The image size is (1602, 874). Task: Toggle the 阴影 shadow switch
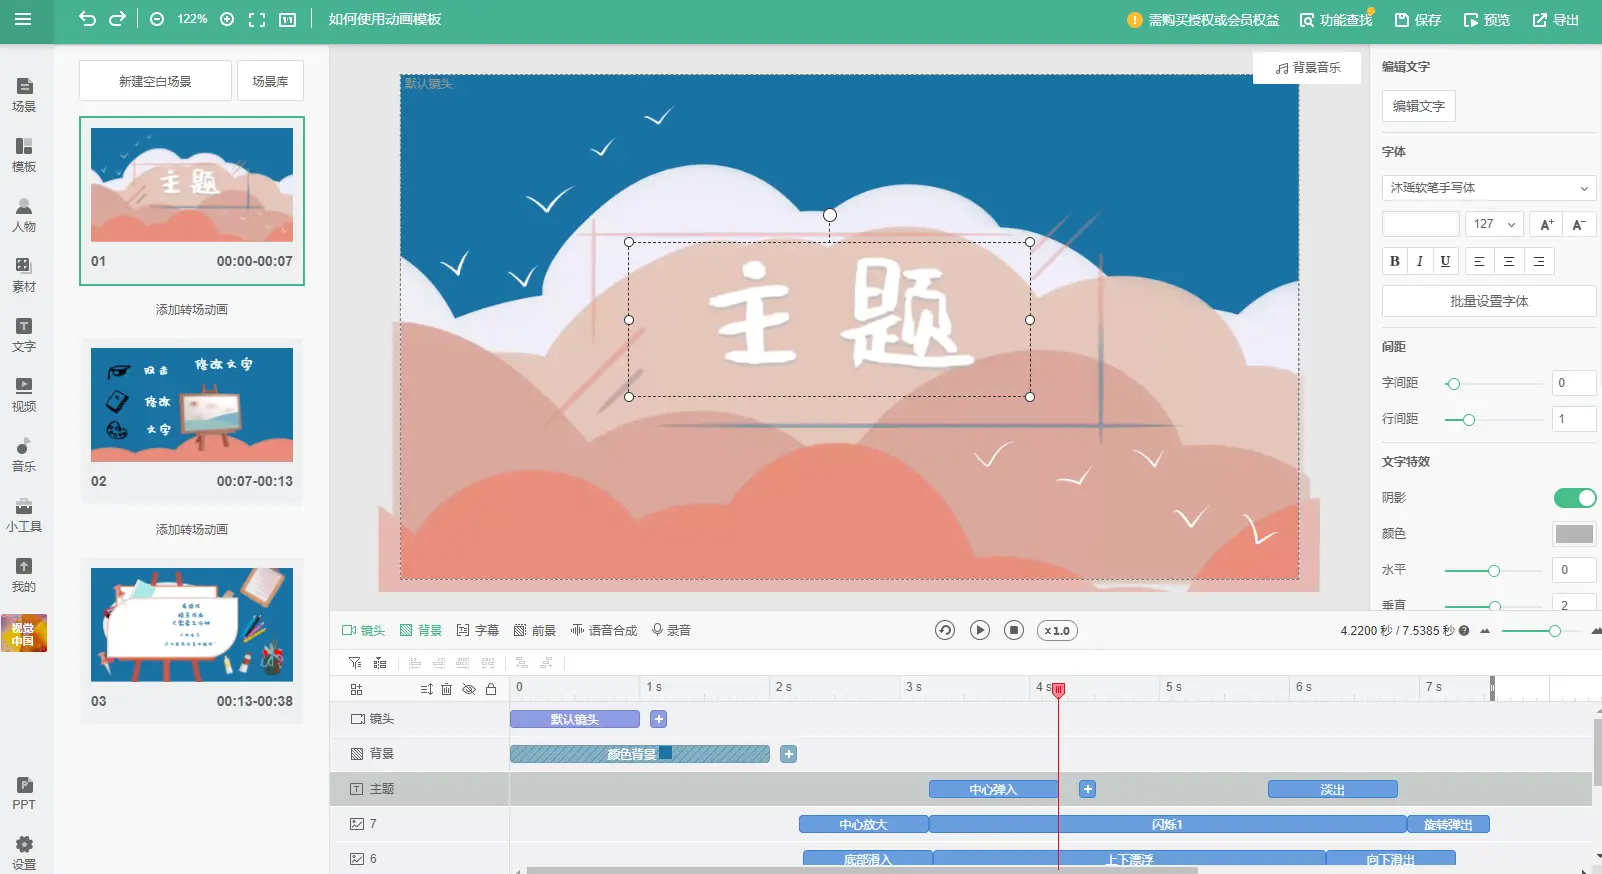(x=1574, y=498)
